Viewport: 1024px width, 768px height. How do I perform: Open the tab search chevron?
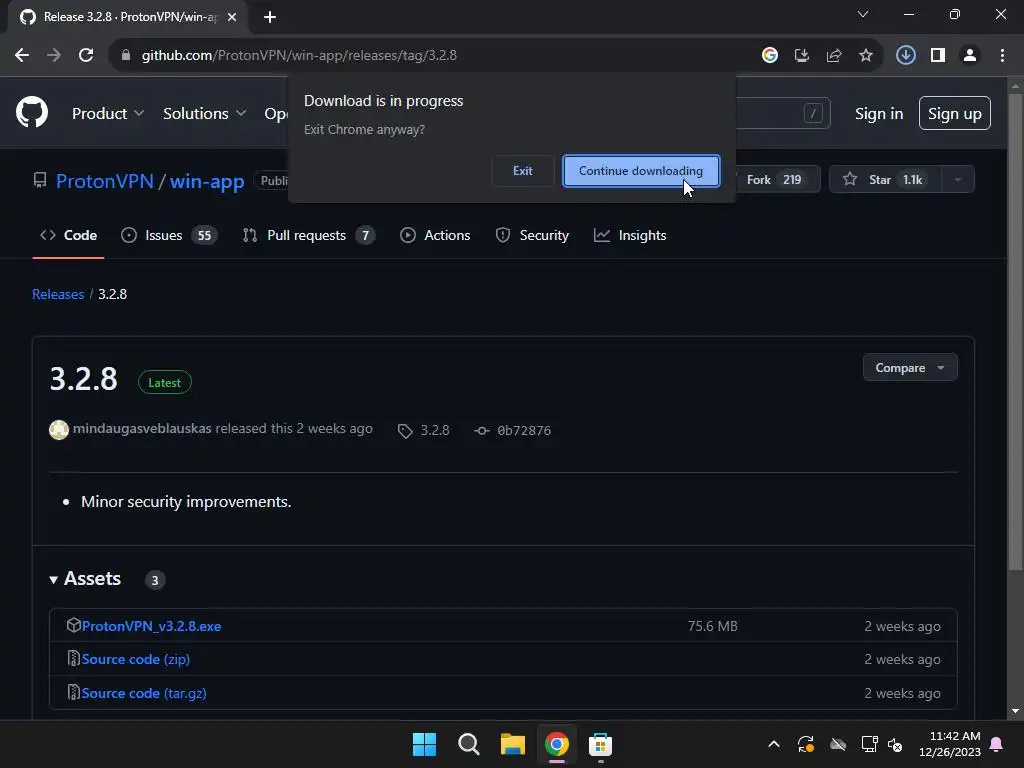point(863,14)
